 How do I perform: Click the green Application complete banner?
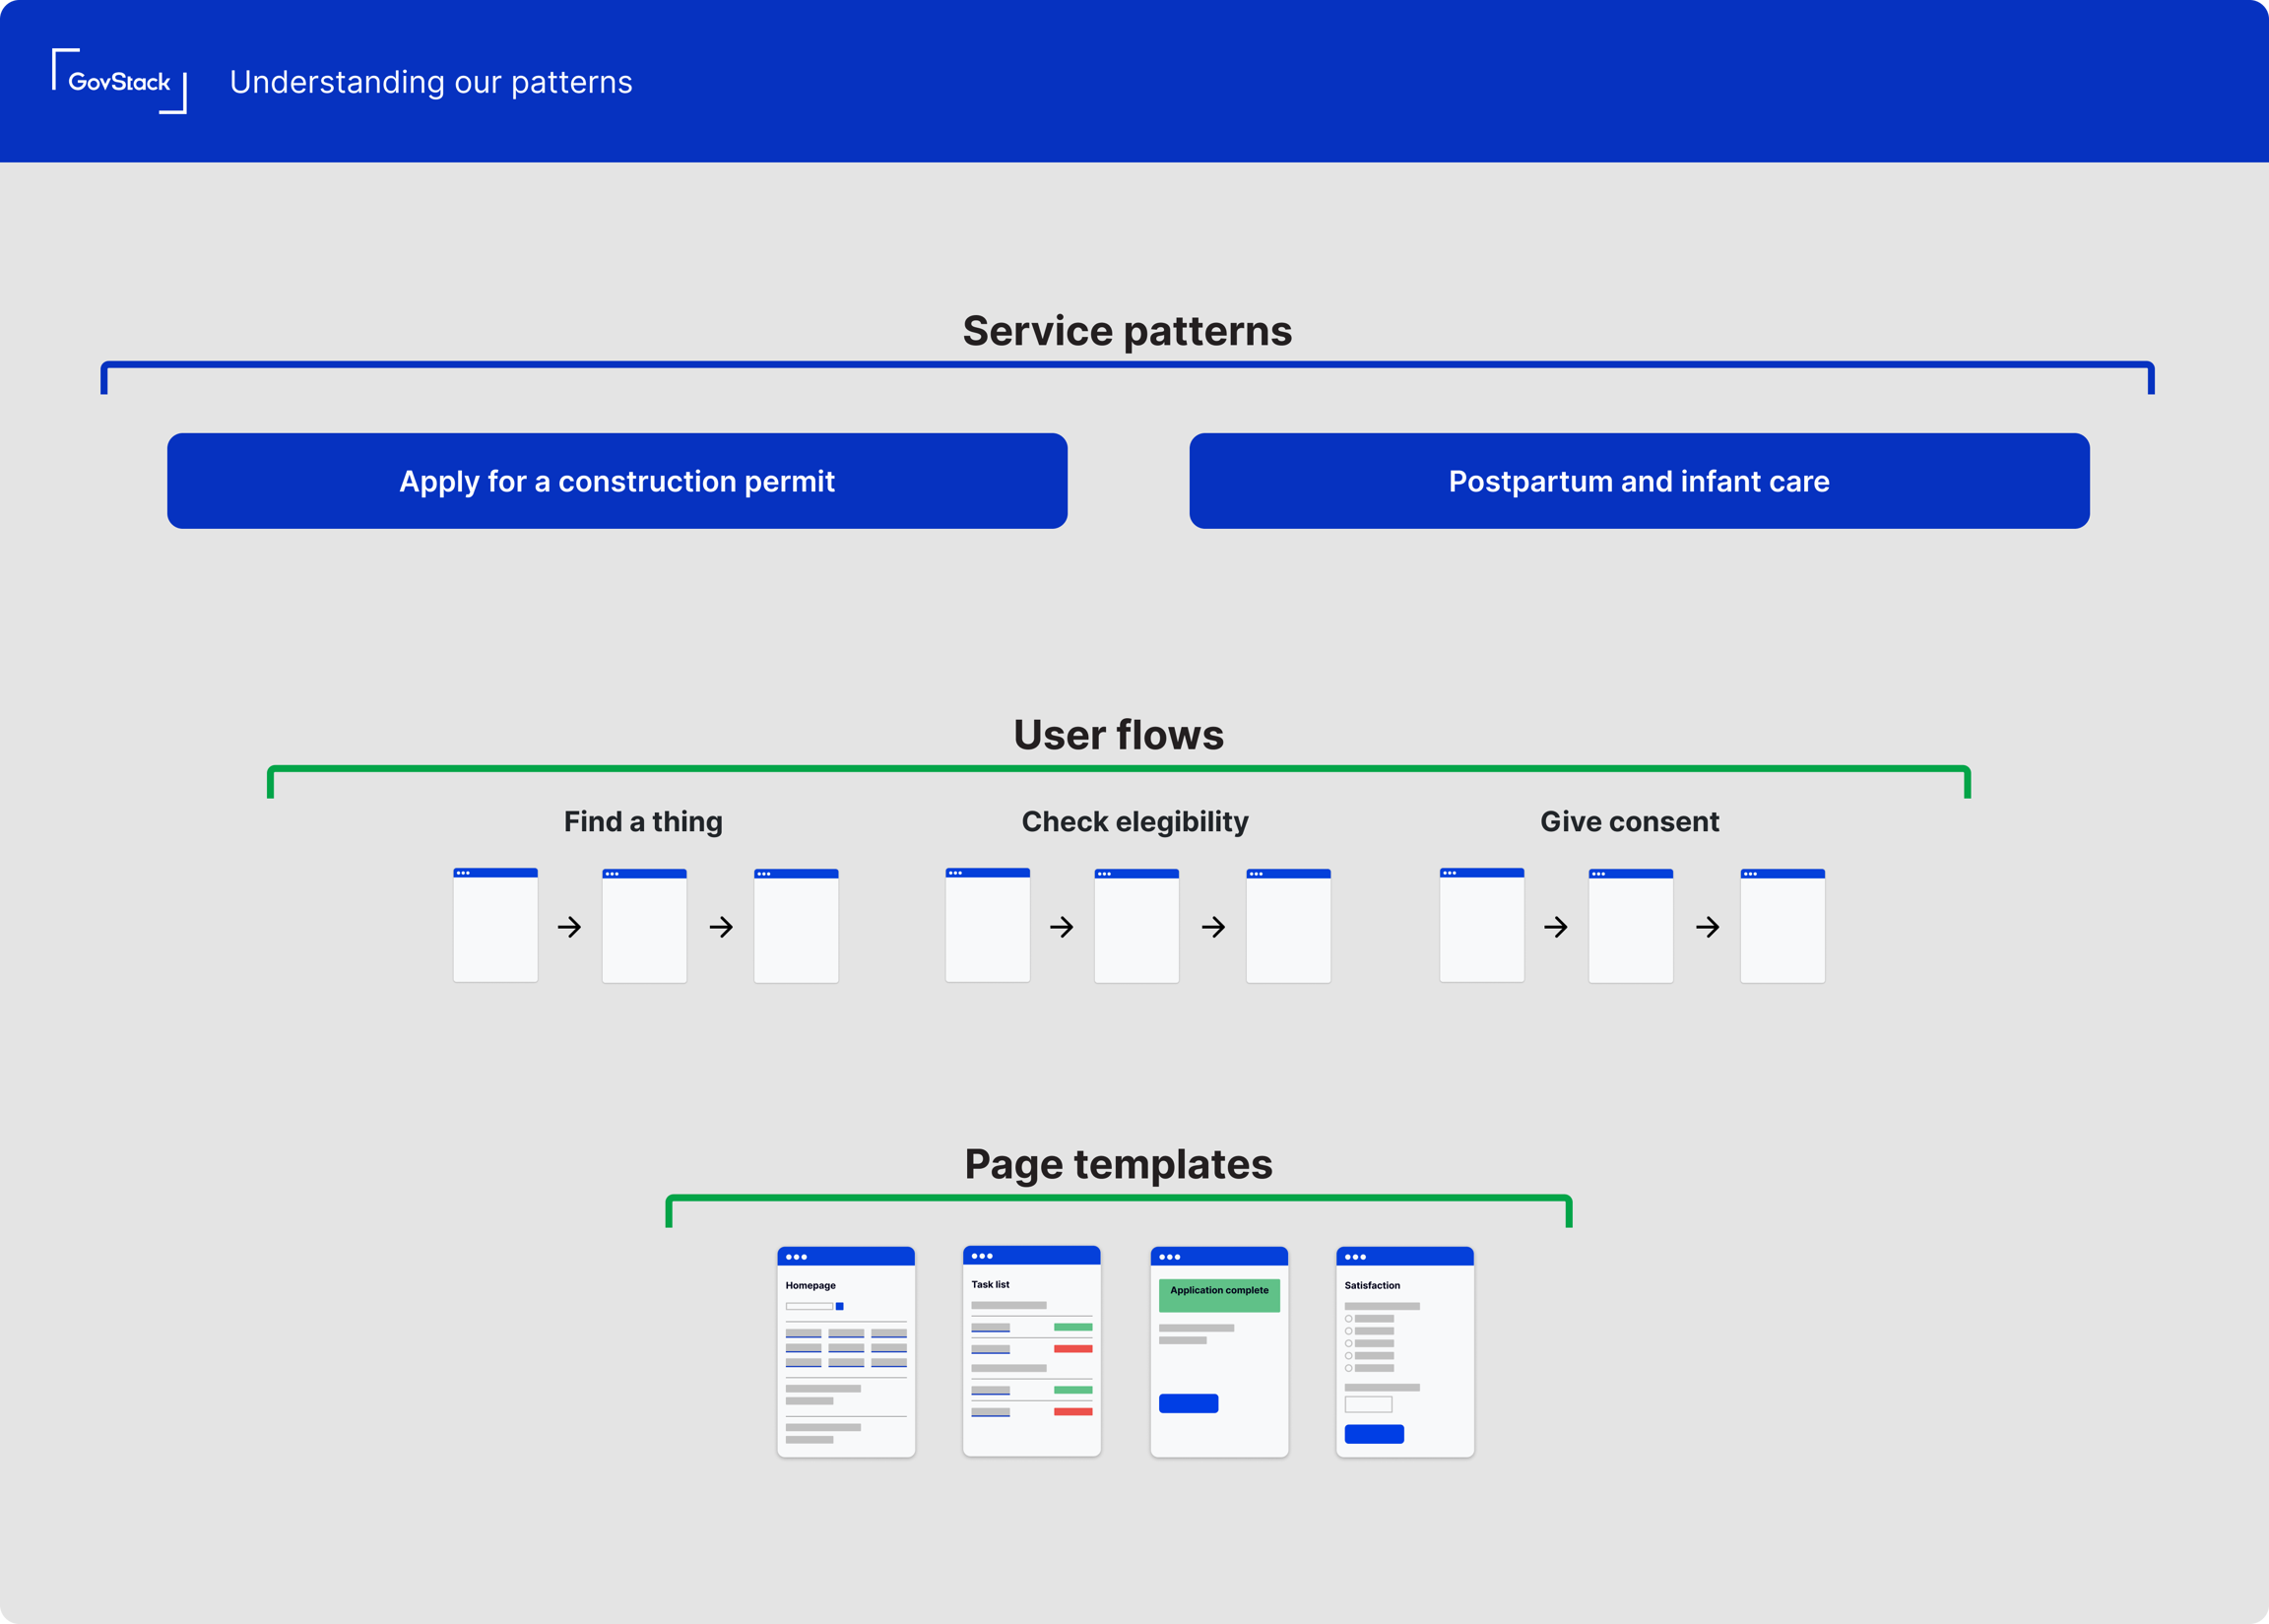pyautogui.click(x=1219, y=1295)
